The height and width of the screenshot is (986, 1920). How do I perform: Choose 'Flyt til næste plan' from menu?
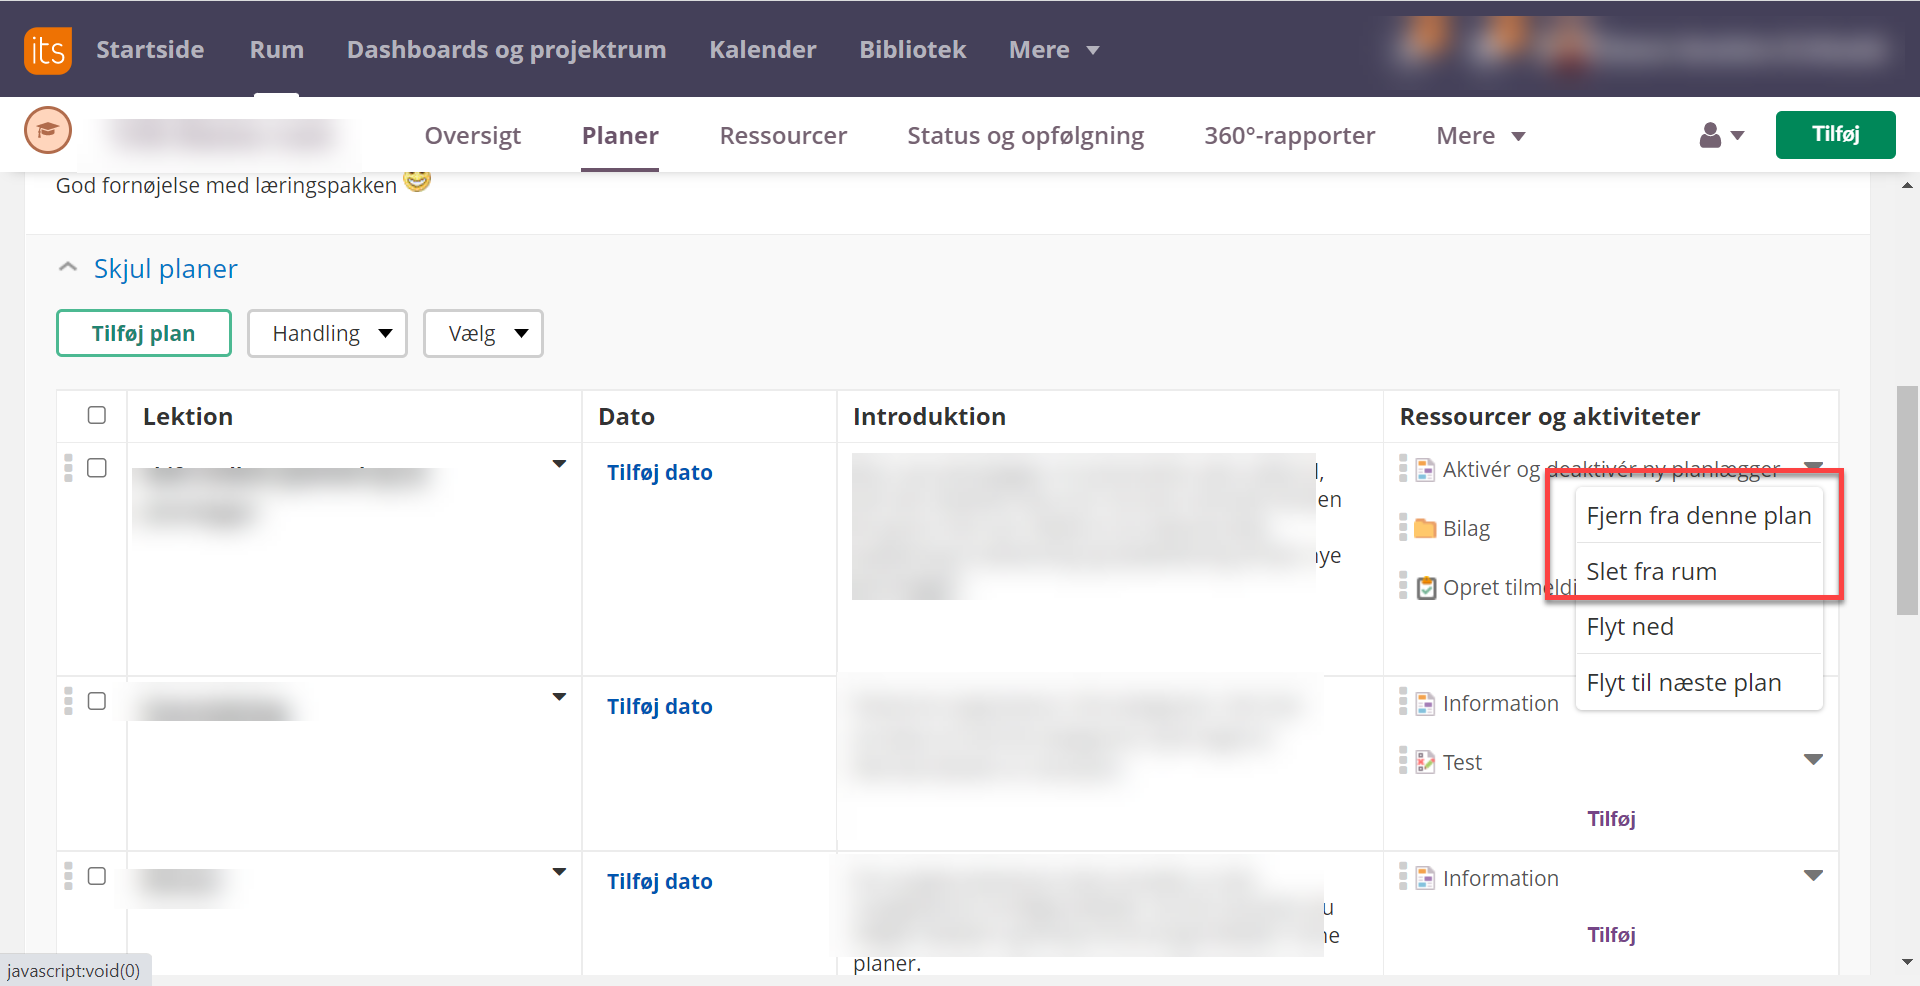pyautogui.click(x=1683, y=683)
